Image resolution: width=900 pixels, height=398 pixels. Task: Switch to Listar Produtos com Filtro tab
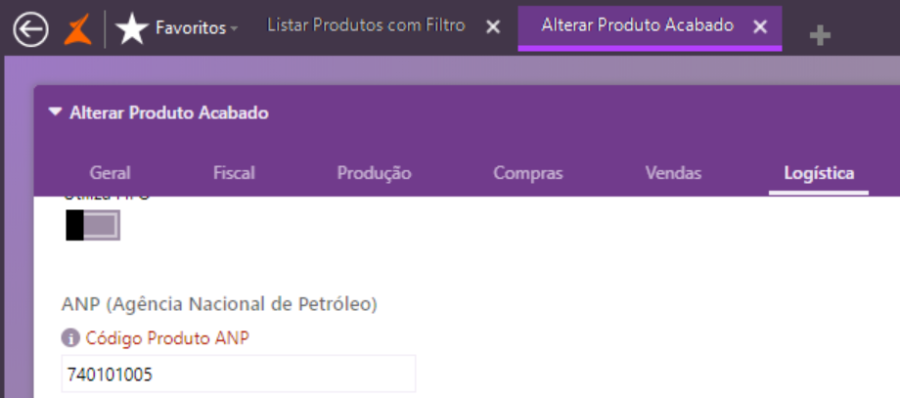[366, 26]
